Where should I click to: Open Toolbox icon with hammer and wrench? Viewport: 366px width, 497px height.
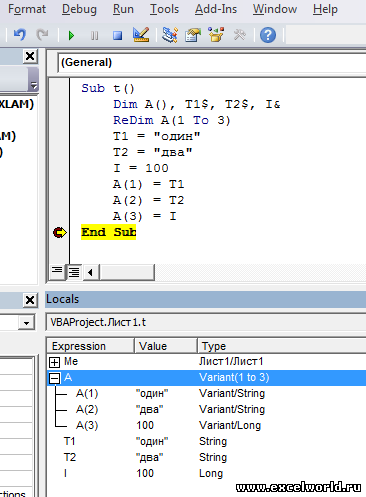tap(239, 35)
